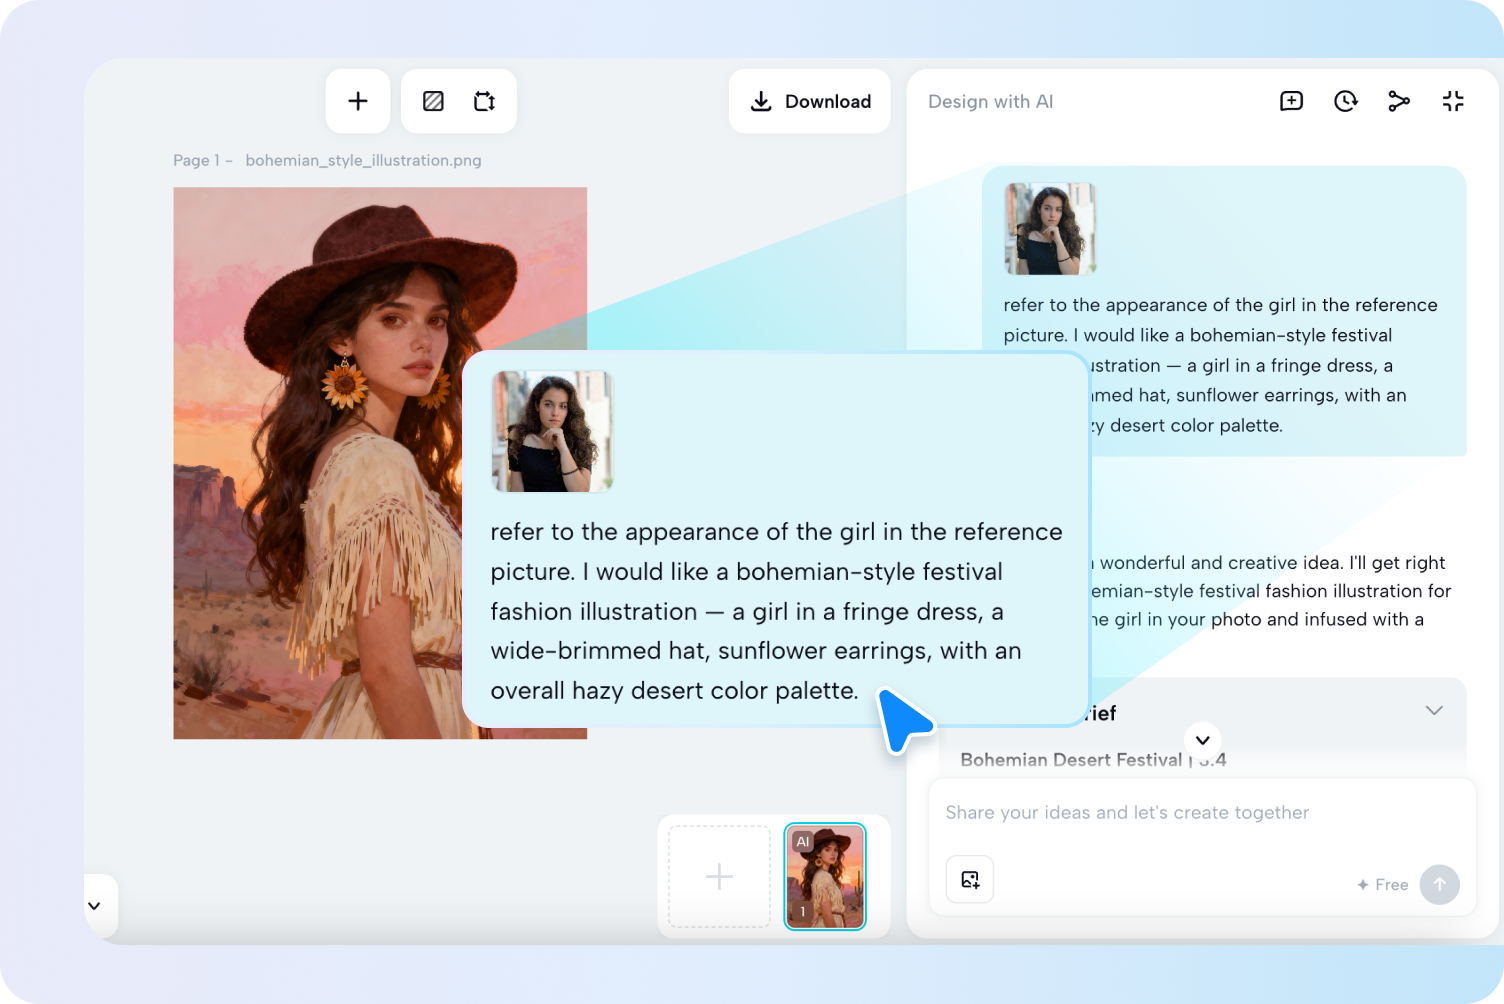Click the Free credits label
The image size is (1504, 1004).
click(x=1383, y=885)
